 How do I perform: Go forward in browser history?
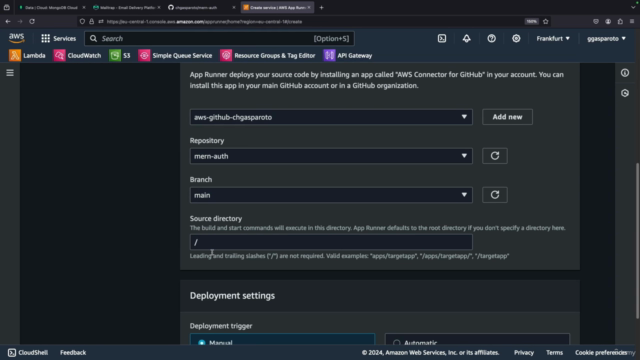click(20, 21)
